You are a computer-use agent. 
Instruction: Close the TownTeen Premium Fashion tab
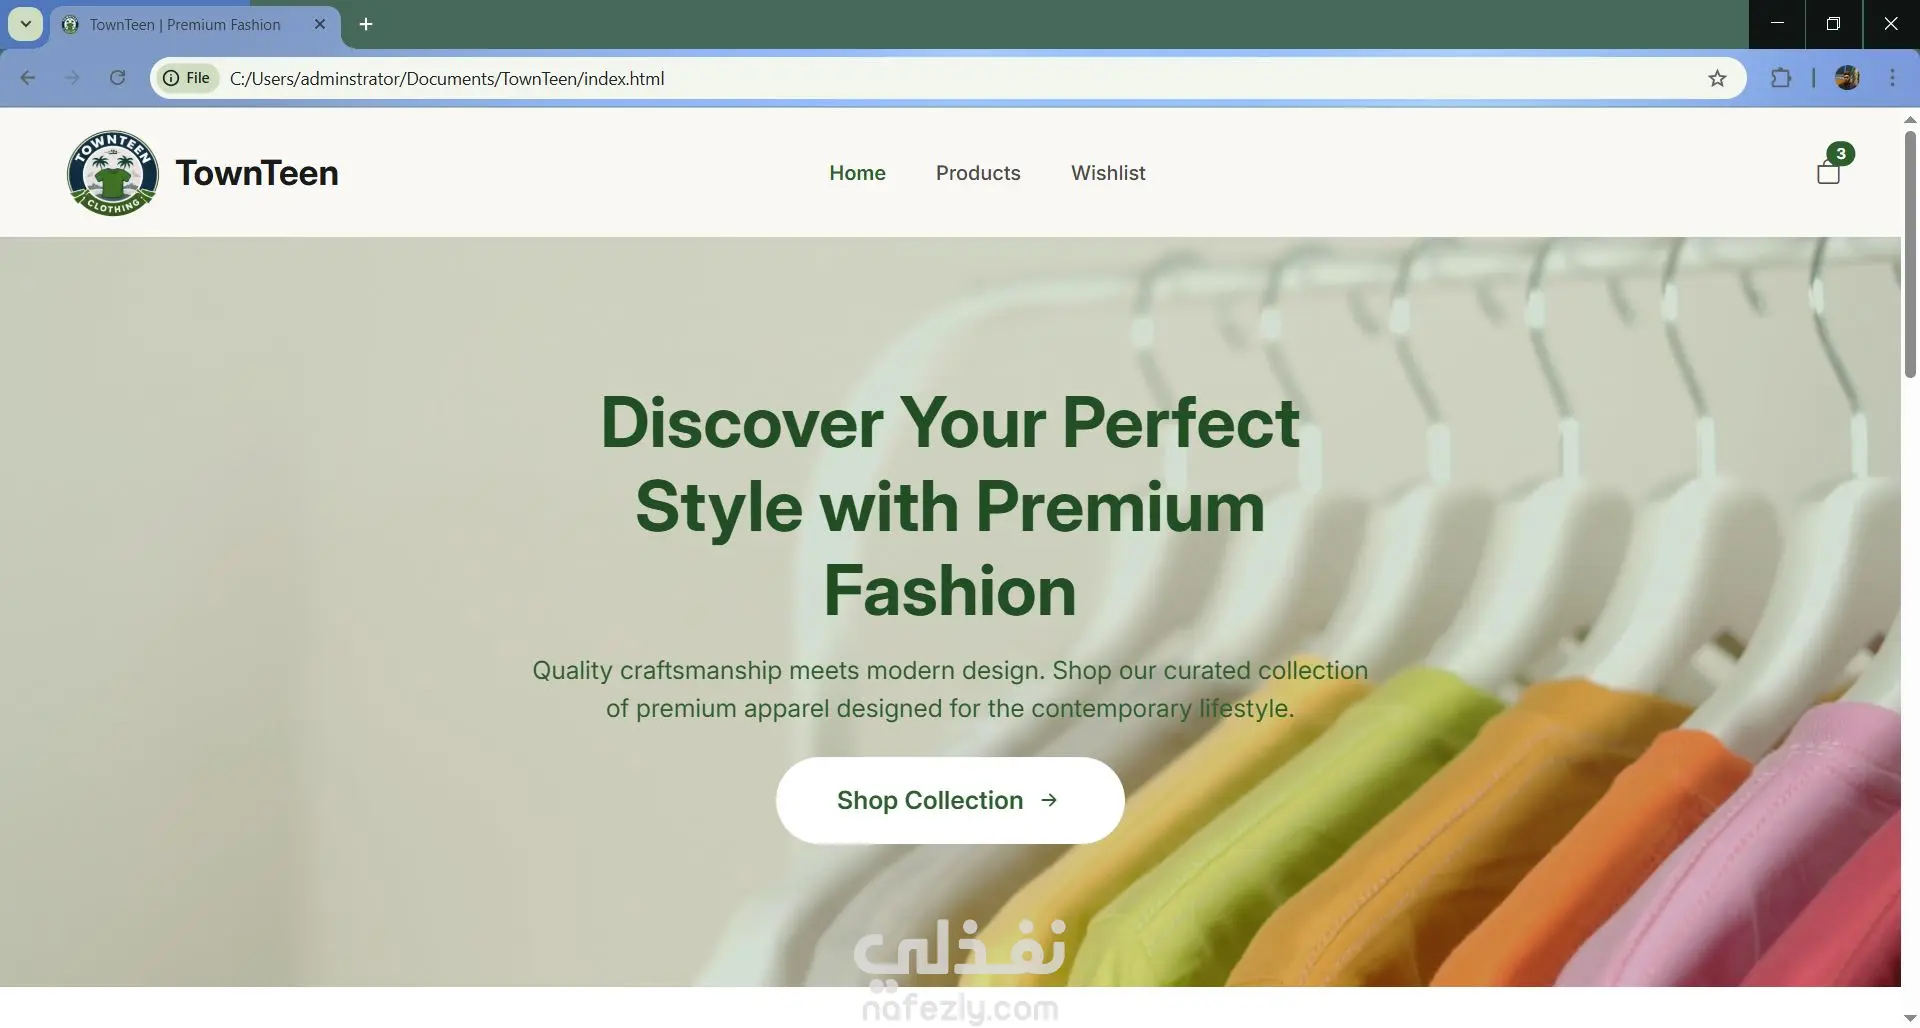[320, 24]
